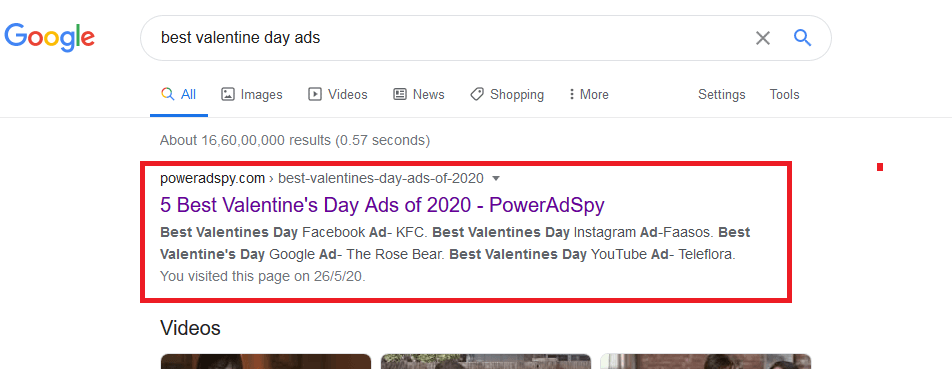Select the Videos play icon tab

(314, 94)
